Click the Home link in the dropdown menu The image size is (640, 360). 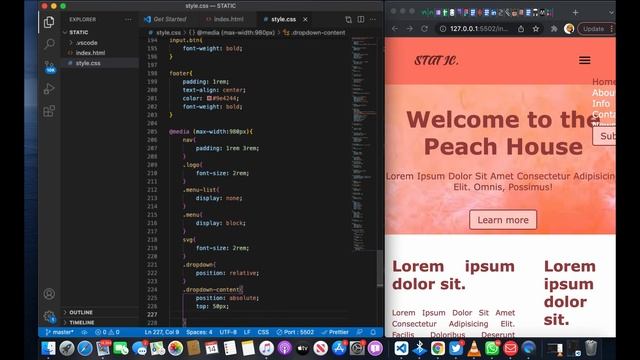click(604, 82)
